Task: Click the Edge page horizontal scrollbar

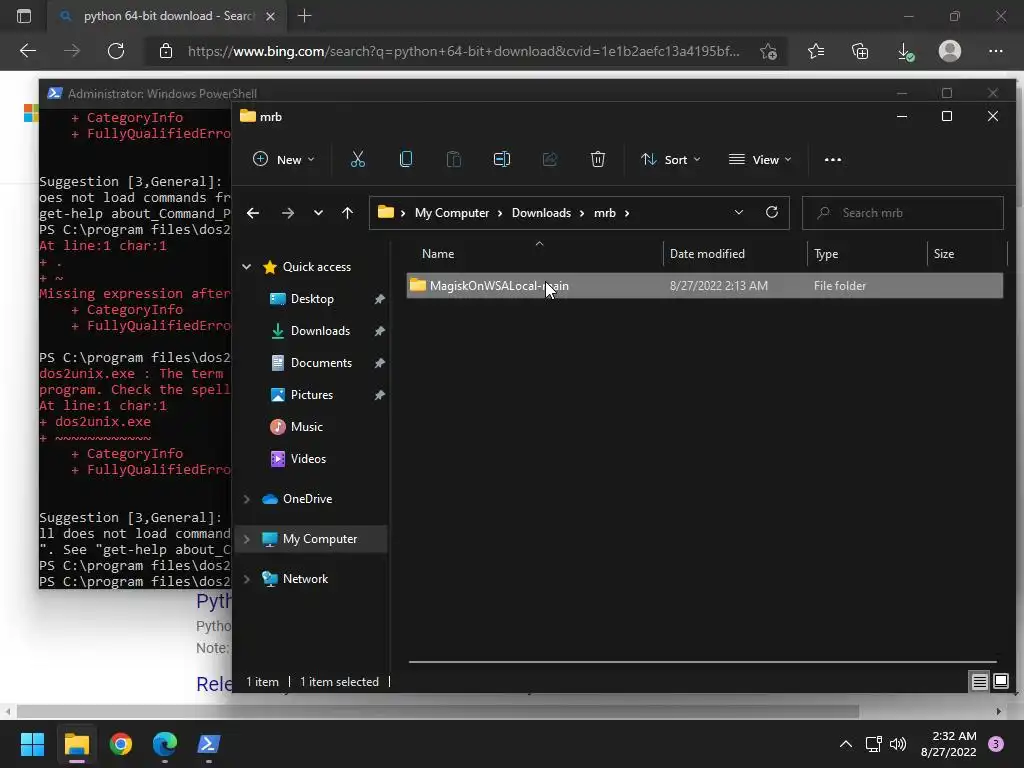Action: pos(438,711)
